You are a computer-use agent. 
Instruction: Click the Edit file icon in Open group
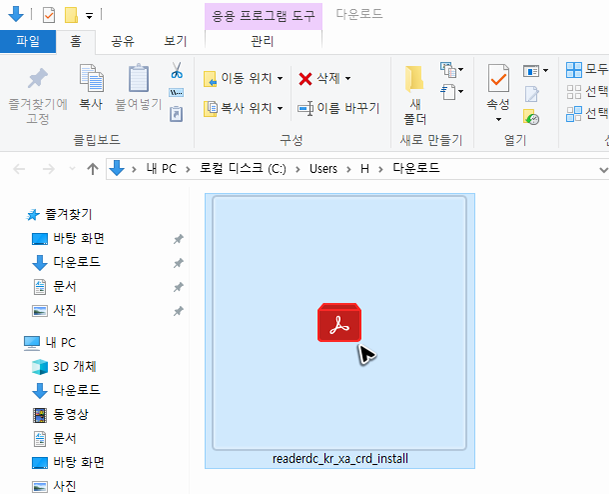pyautogui.click(x=532, y=94)
